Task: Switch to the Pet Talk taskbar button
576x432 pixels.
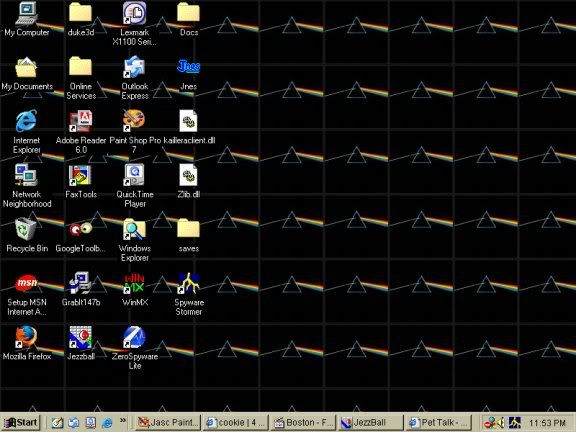Action: click(x=439, y=422)
